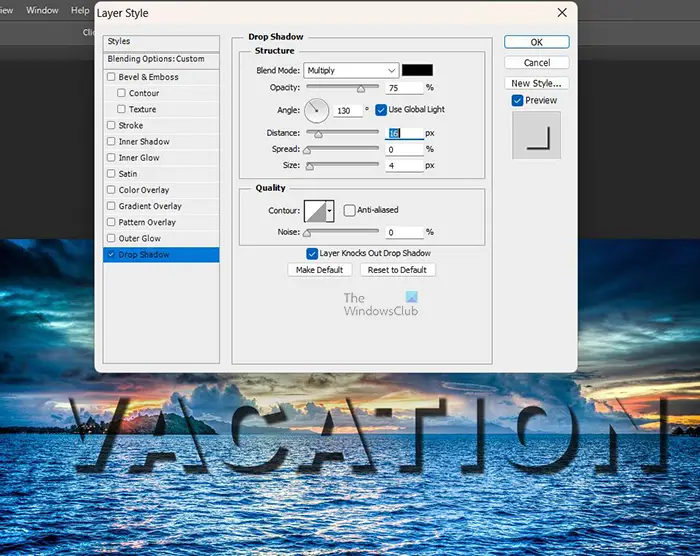Select the Styles list header

[161, 42]
